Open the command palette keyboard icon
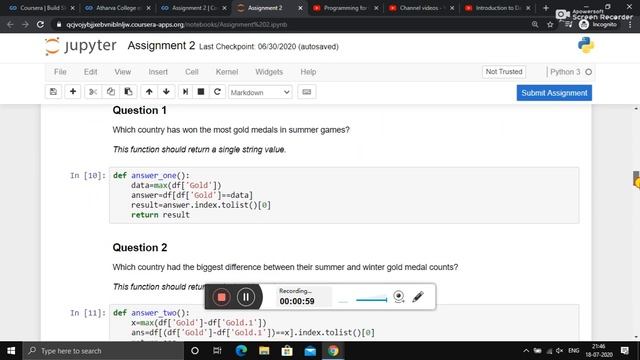The width and height of the screenshot is (640, 360). [307, 92]
